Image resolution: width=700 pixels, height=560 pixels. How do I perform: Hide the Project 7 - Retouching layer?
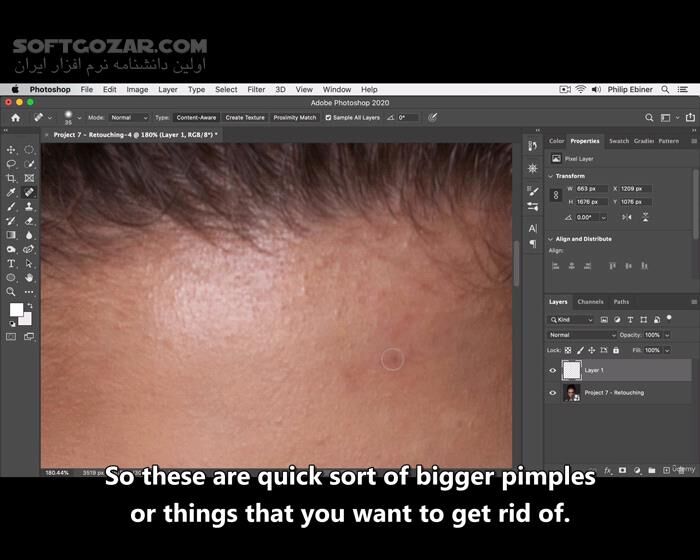click(553, 393)
